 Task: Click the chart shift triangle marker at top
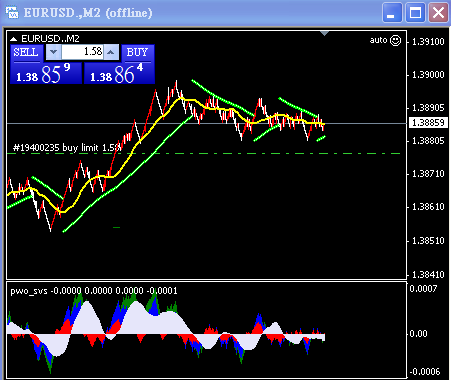click(x=324, y=33)
